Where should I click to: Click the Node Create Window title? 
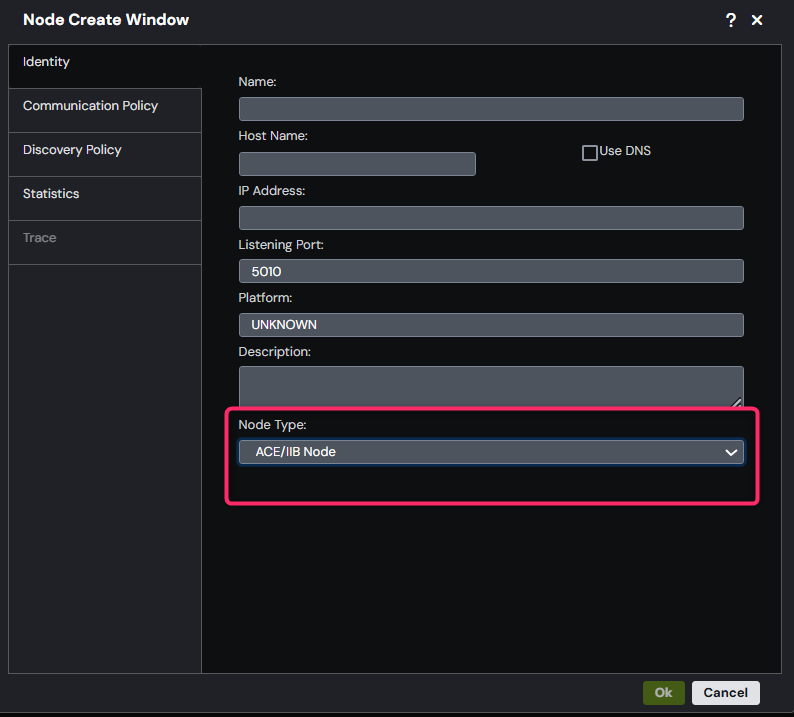(106, 20)
